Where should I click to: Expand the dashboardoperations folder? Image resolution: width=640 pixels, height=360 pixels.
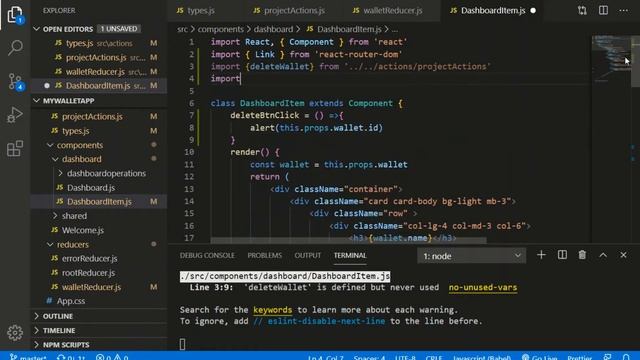coord(99,173)
